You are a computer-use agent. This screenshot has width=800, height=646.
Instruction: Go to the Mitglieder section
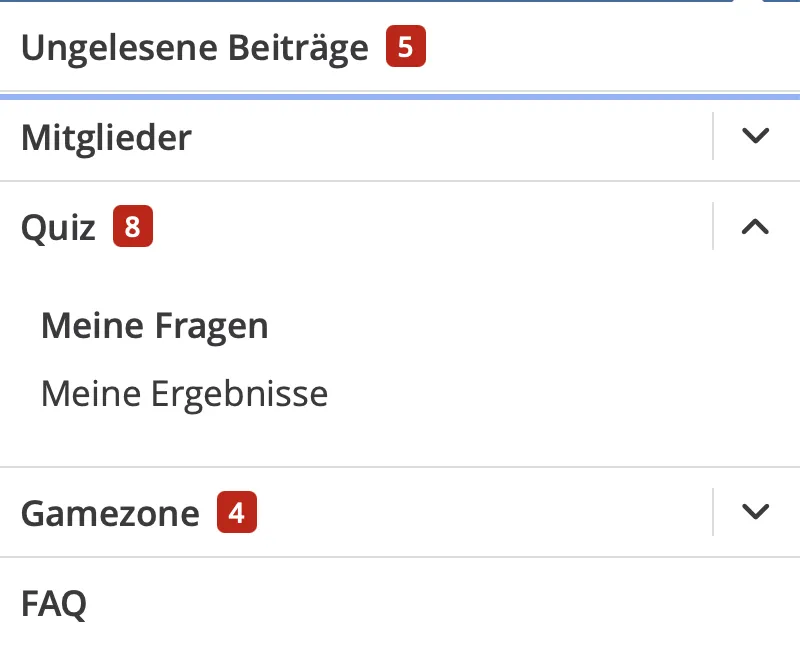tap(106, 137)
